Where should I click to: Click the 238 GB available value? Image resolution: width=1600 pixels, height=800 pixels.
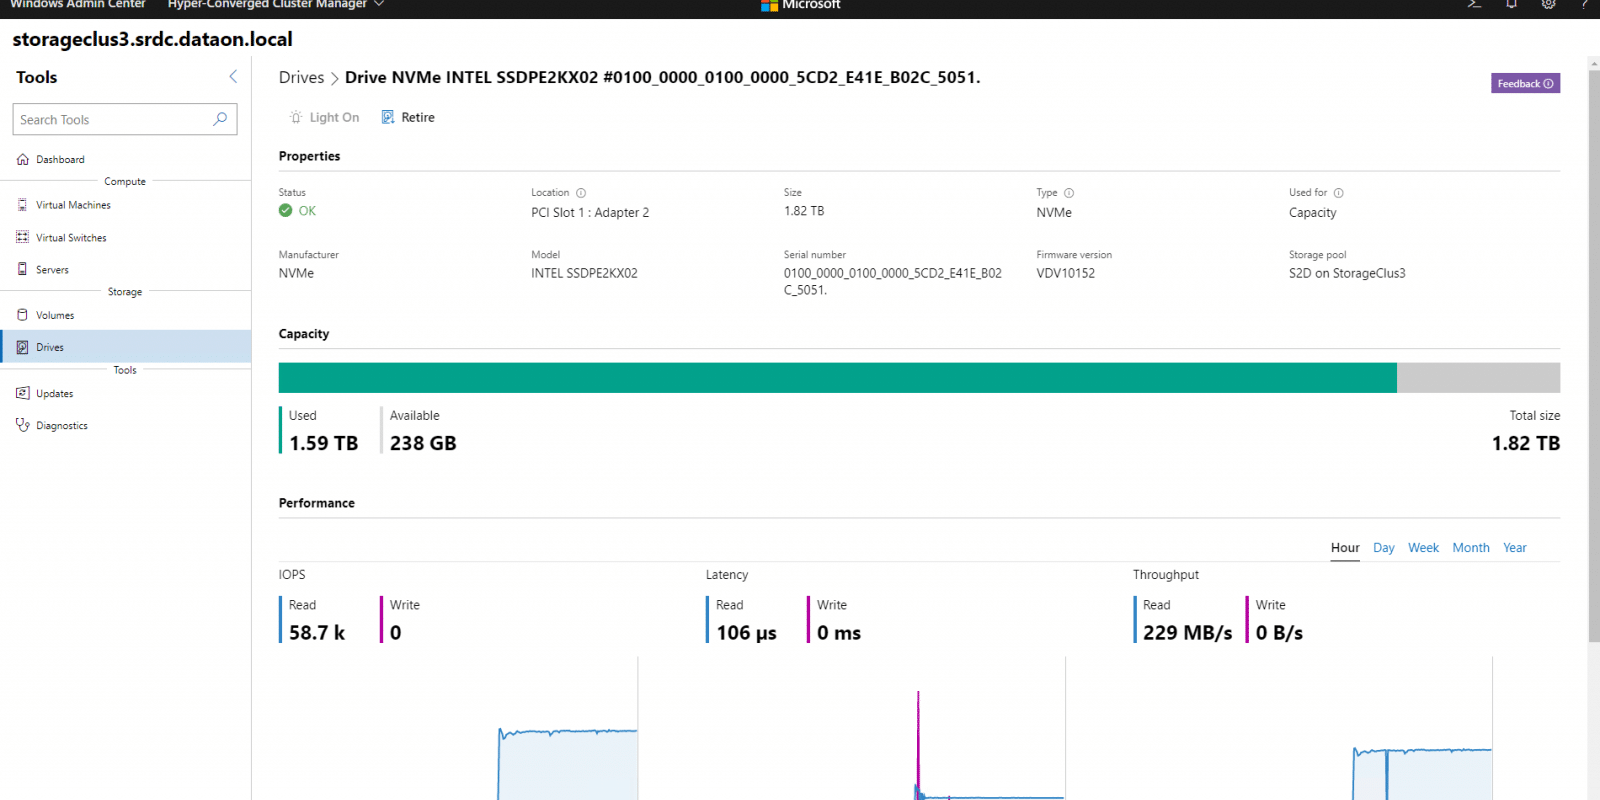click(x=423, y=443)
